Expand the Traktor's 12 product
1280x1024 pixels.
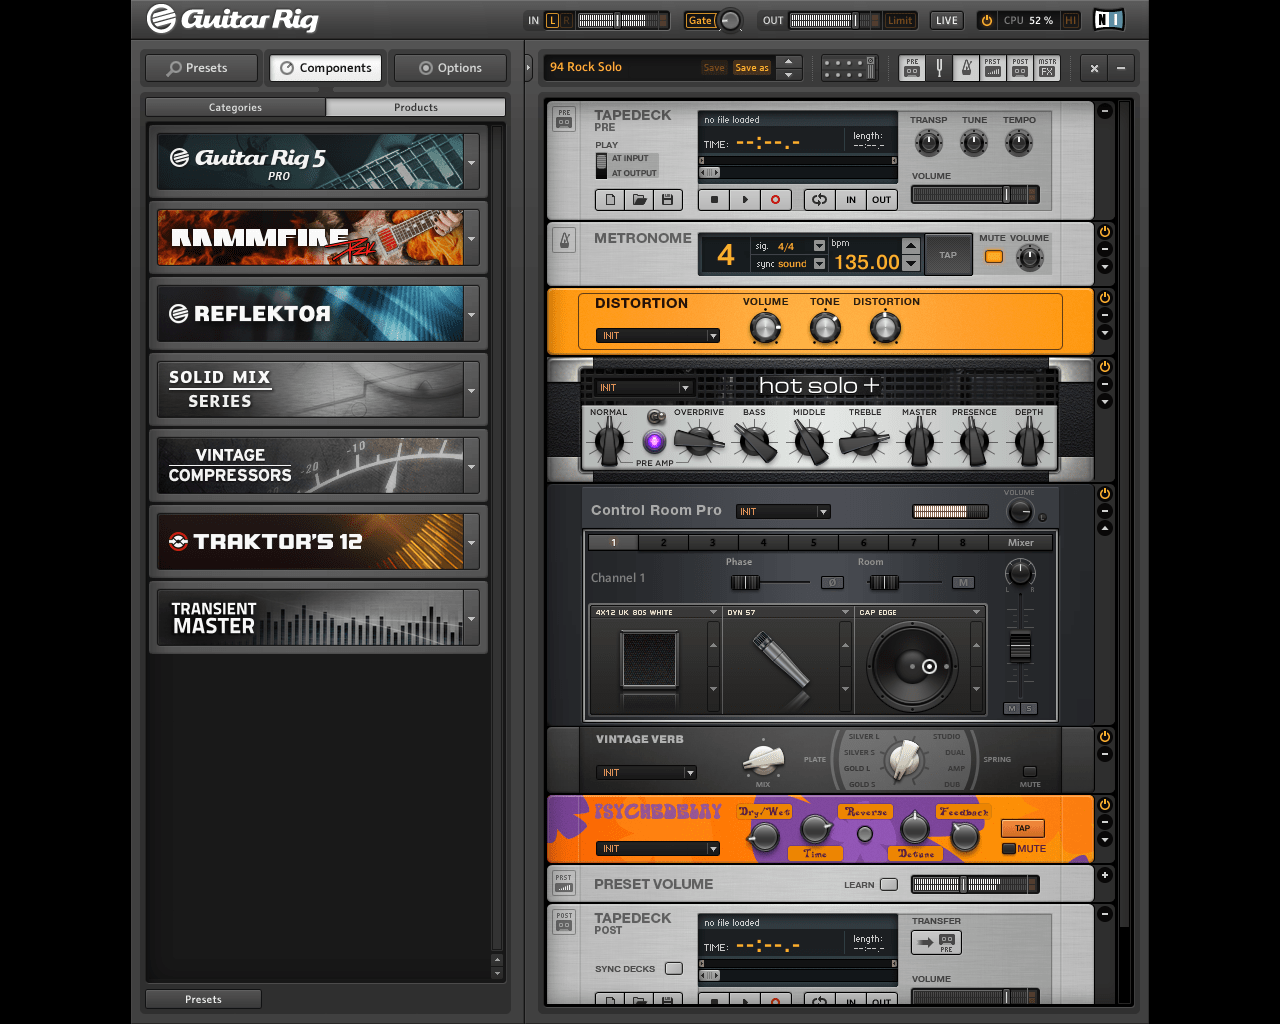(x=471, y=542)
